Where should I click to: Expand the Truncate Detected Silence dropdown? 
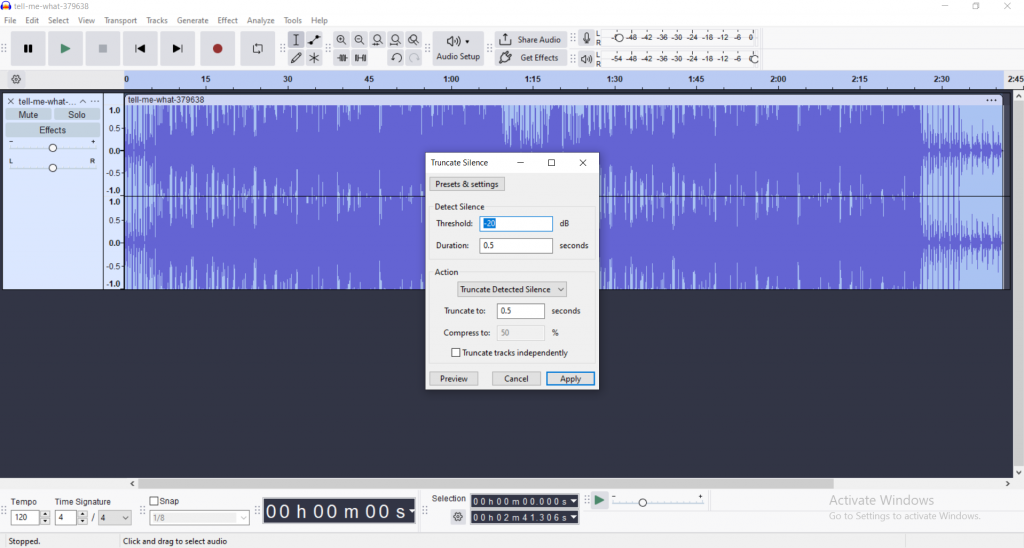click(x=512, y=289)
